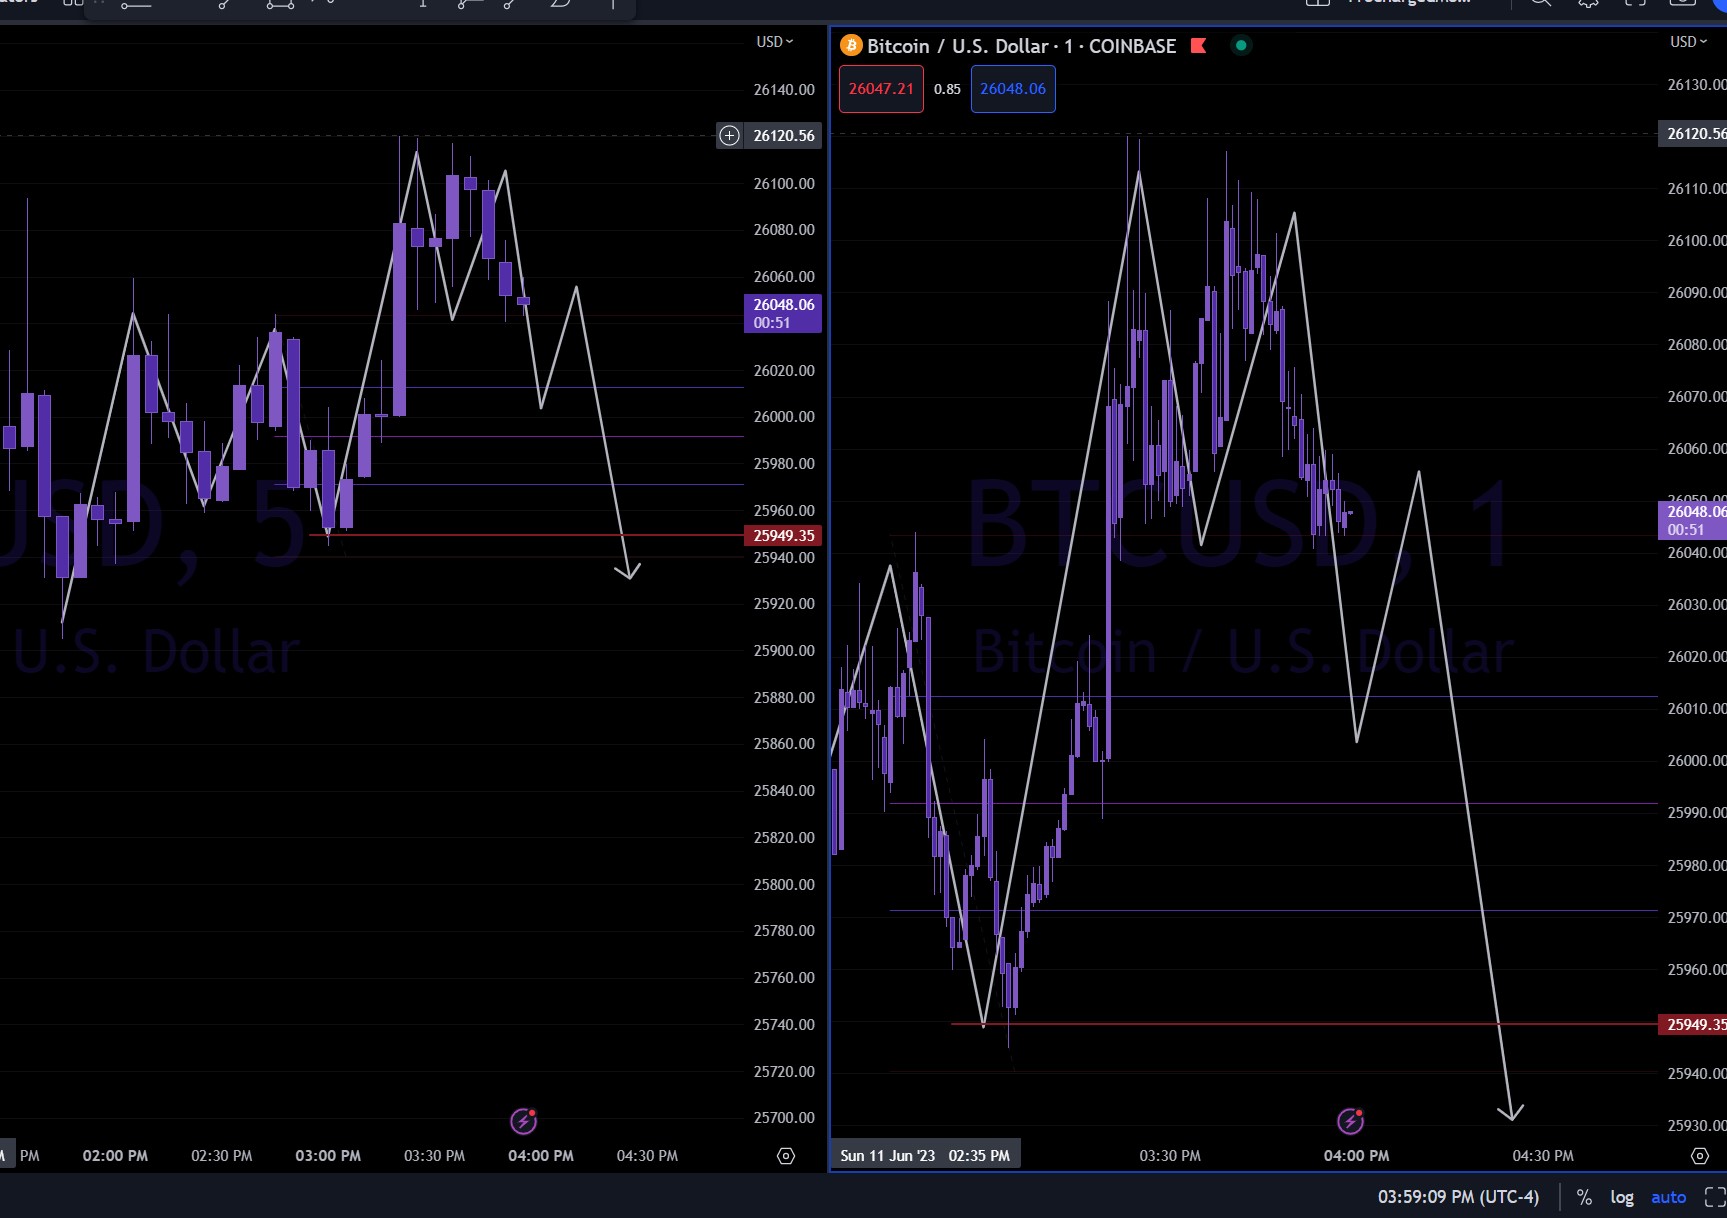Image resolution: width=1727 pixels, height=1218 pixels.
Task: Click 04:00 PM on the right time axis
Action: 1357,1156
